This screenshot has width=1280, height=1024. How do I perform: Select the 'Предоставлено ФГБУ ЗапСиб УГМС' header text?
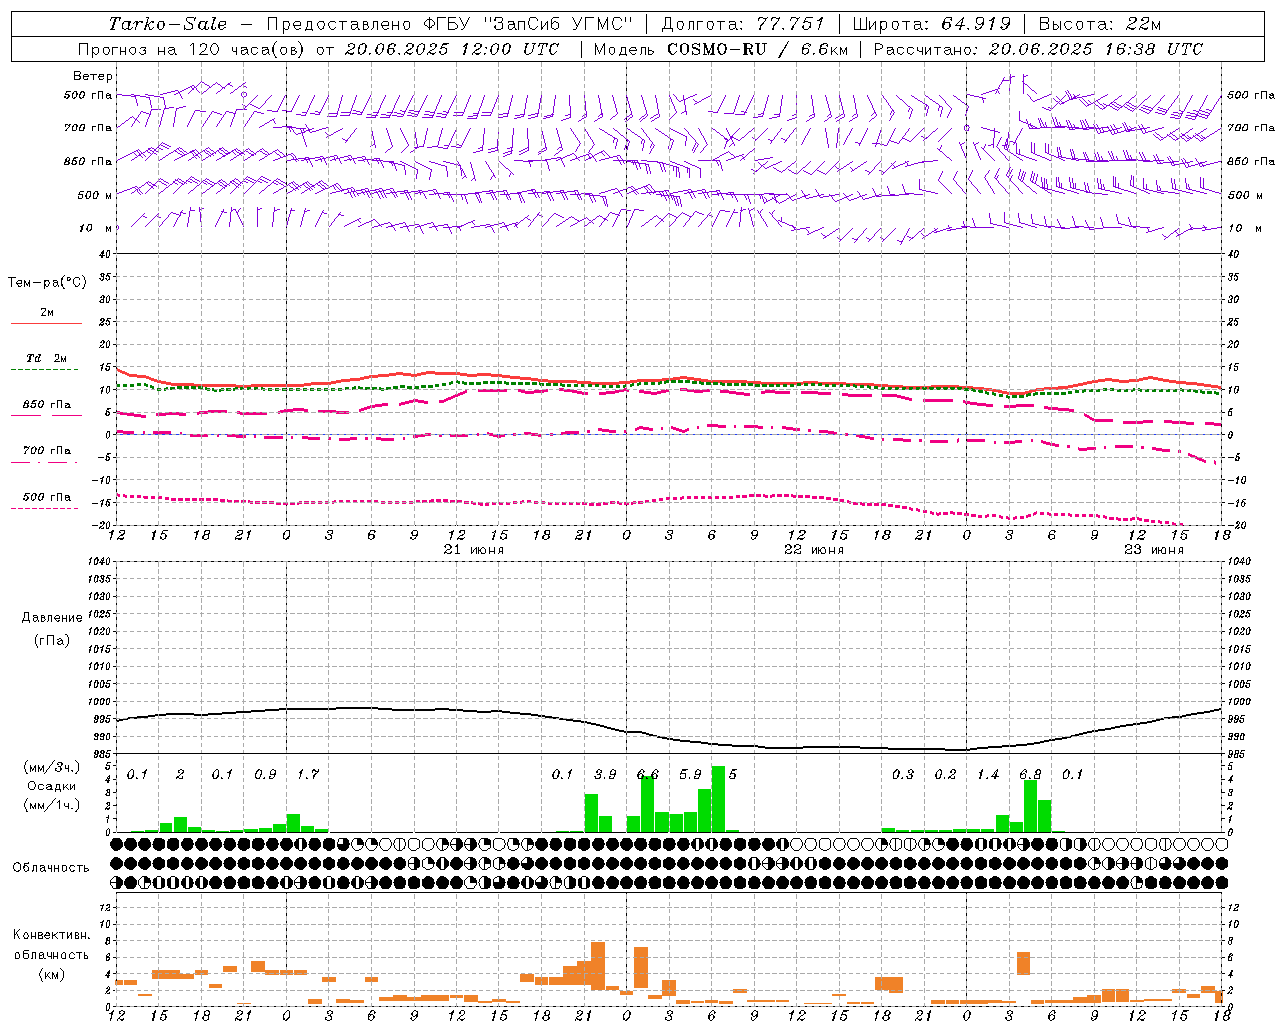tap(450, 24)
